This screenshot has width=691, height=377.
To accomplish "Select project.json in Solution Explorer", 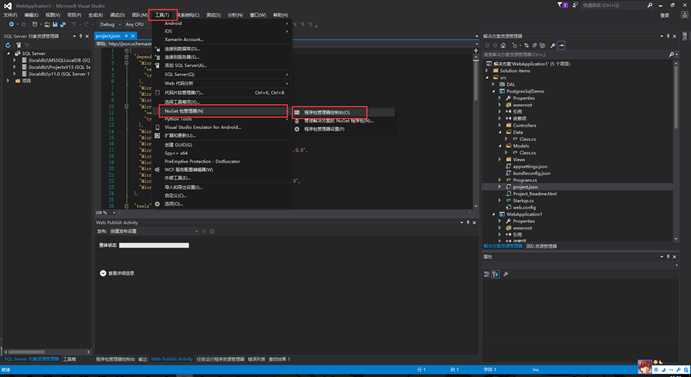I will click(x=525, y=187).
